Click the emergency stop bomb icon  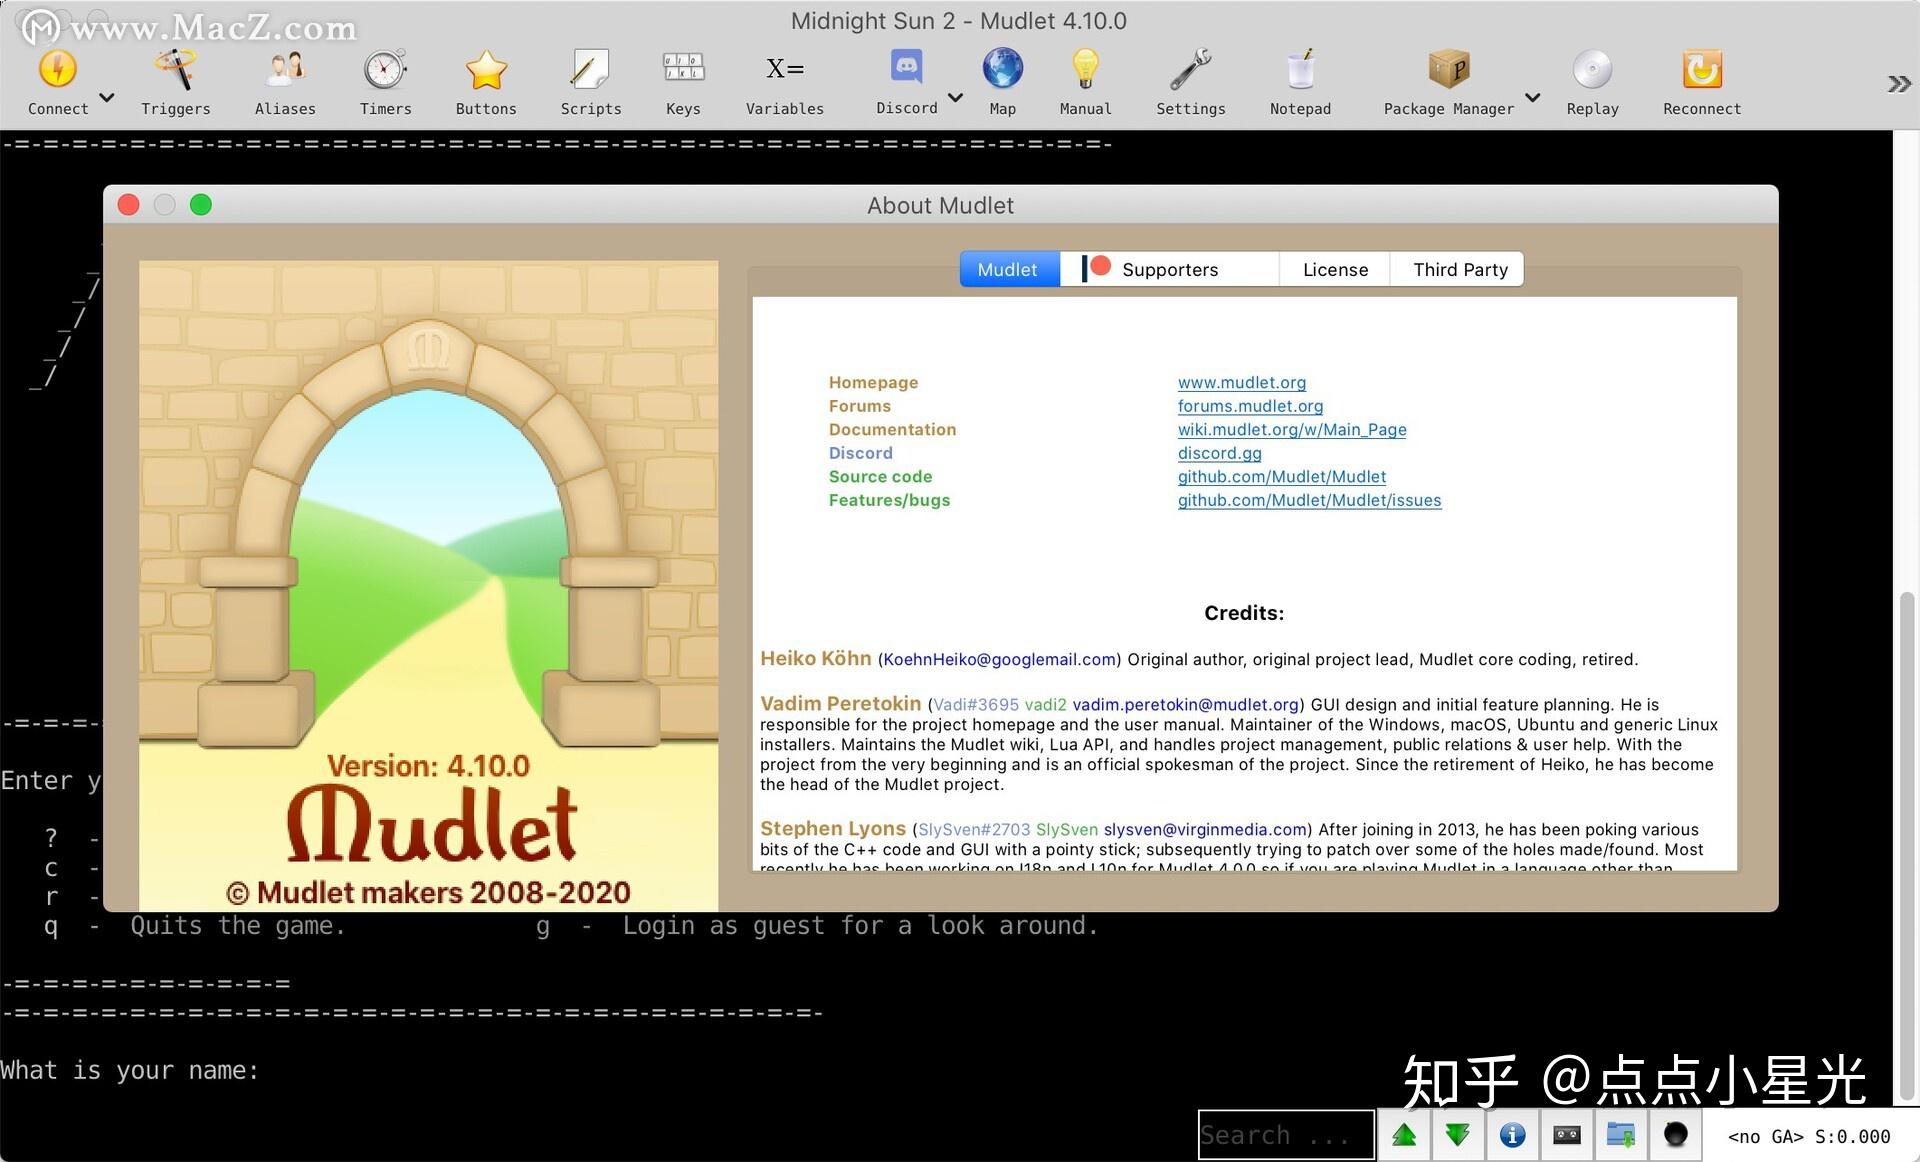(1675, 1135)
